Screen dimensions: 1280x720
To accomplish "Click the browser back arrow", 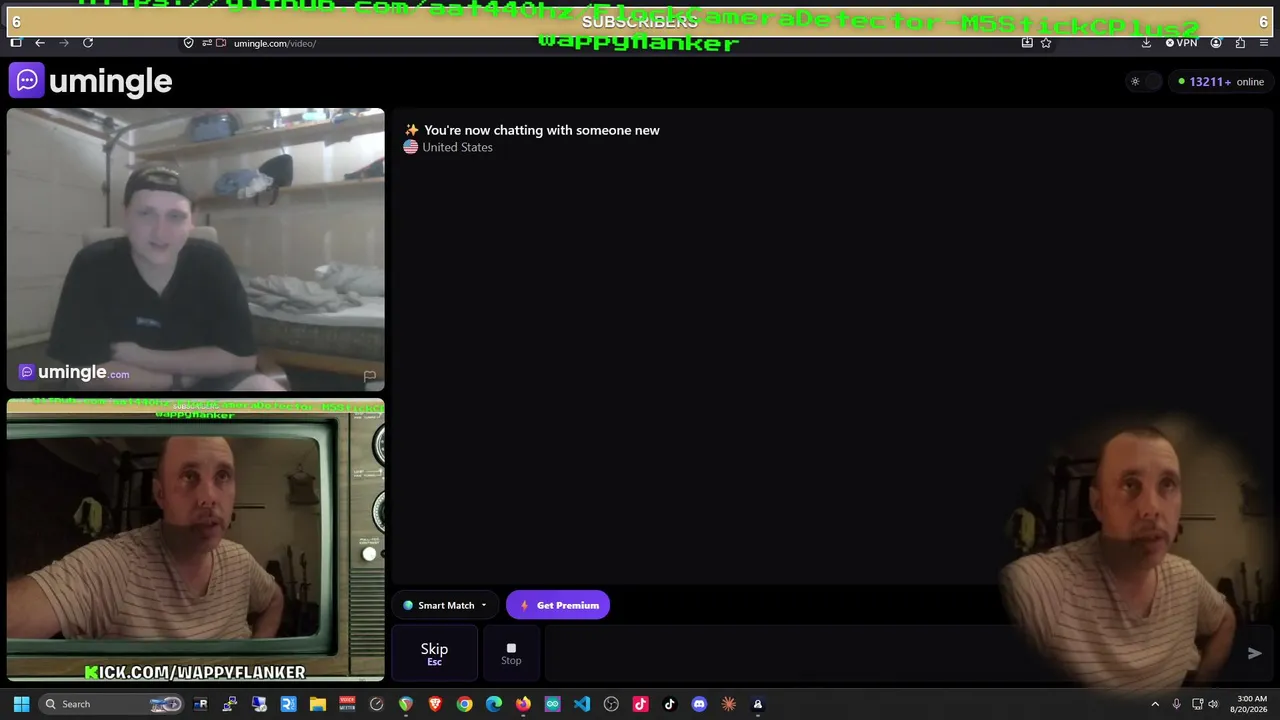I will click(40, 43).
